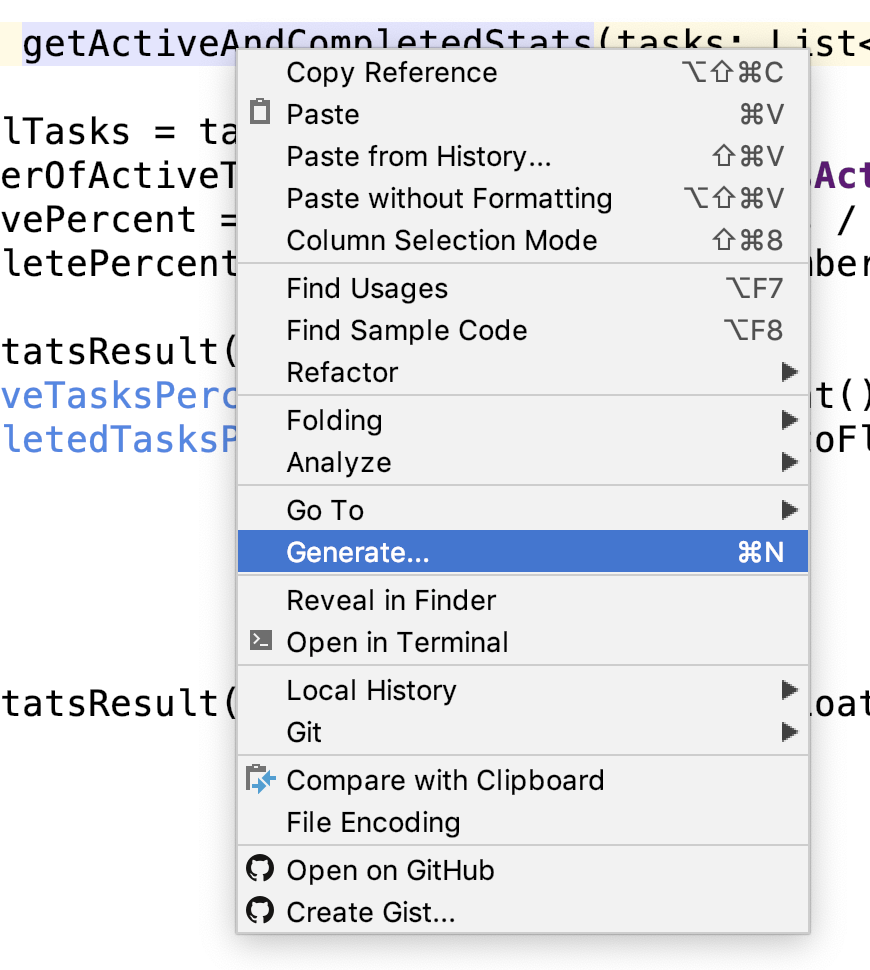870x970 pixels.
Task: Open the Local History submenu
Action: tap(790, 690)
